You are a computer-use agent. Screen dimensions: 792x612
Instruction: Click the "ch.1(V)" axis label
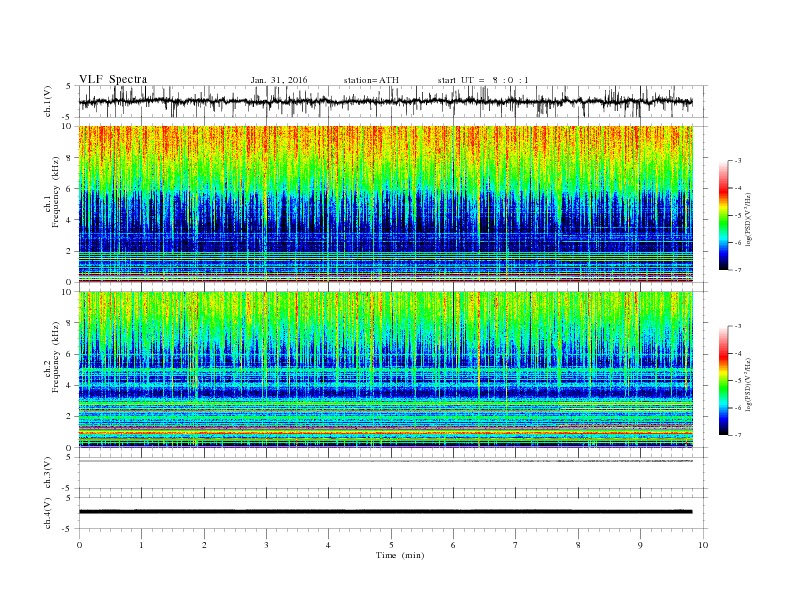[47, 101]
